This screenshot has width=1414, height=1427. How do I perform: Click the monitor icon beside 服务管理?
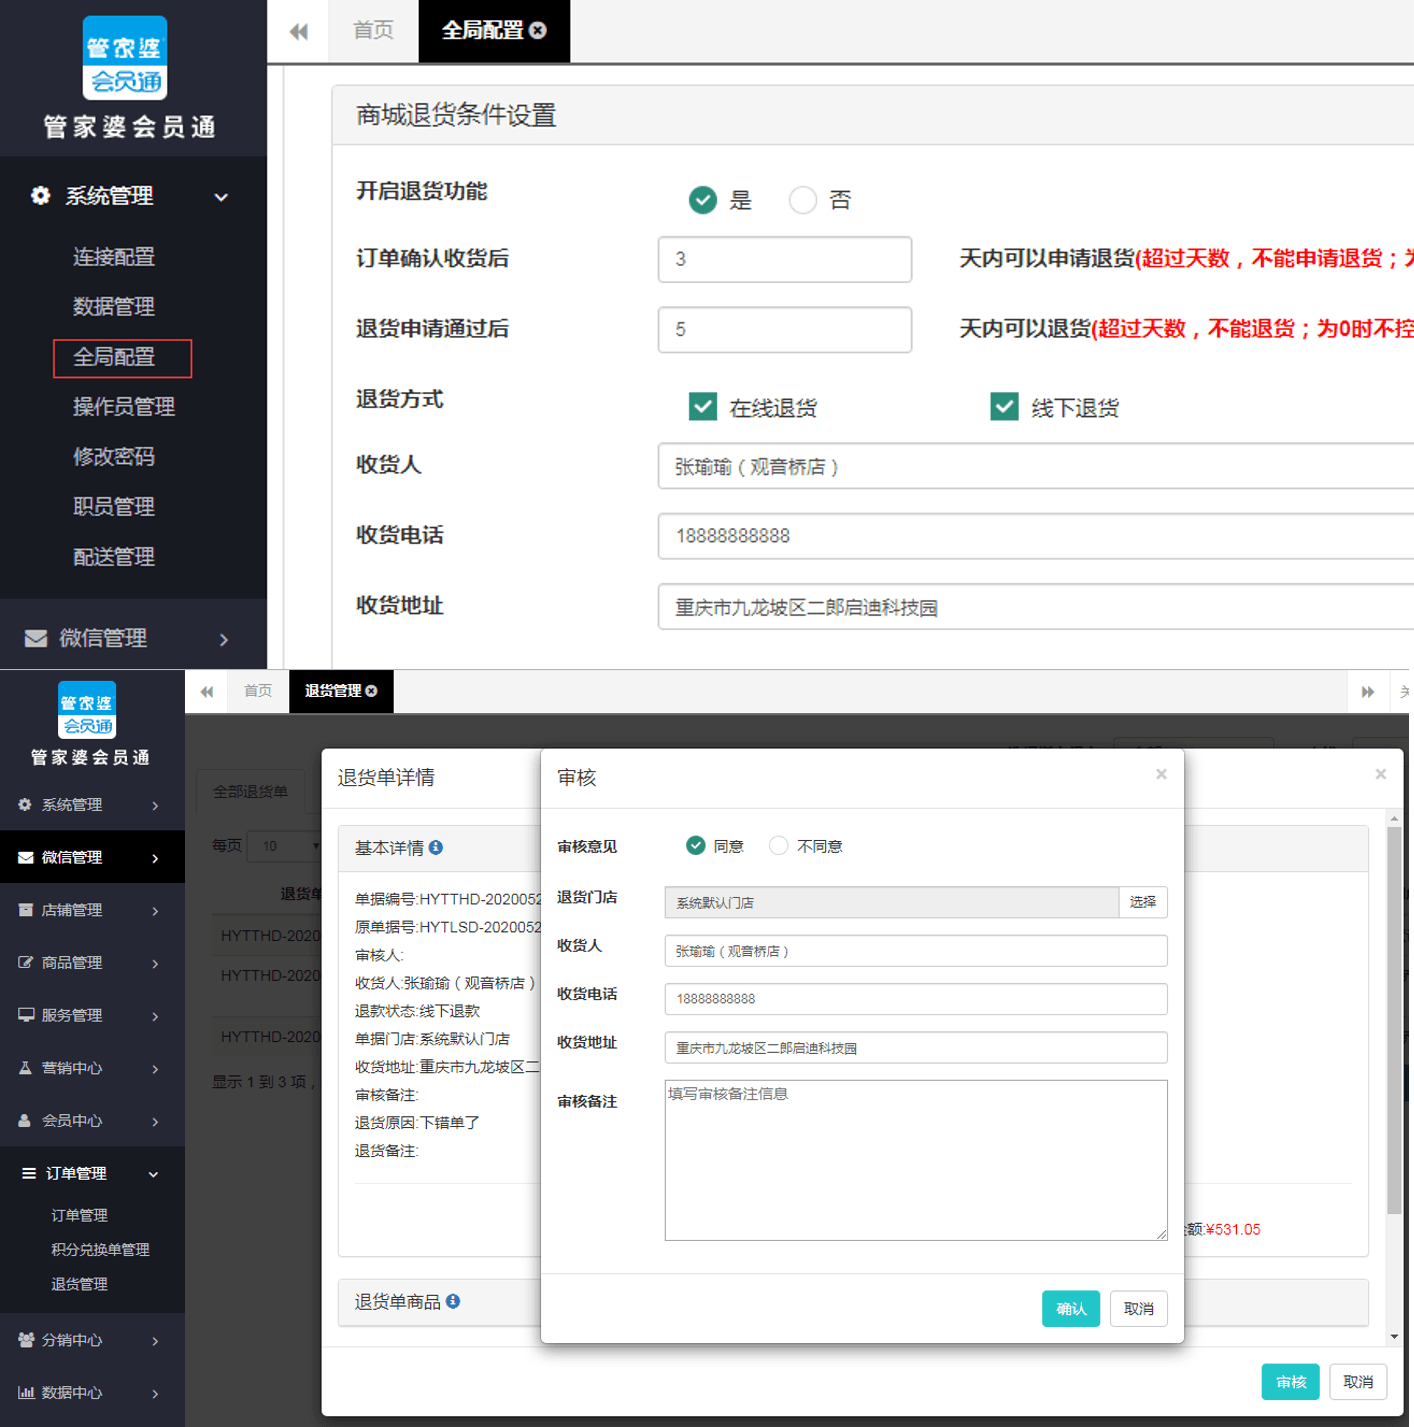tap(26, 1014)
